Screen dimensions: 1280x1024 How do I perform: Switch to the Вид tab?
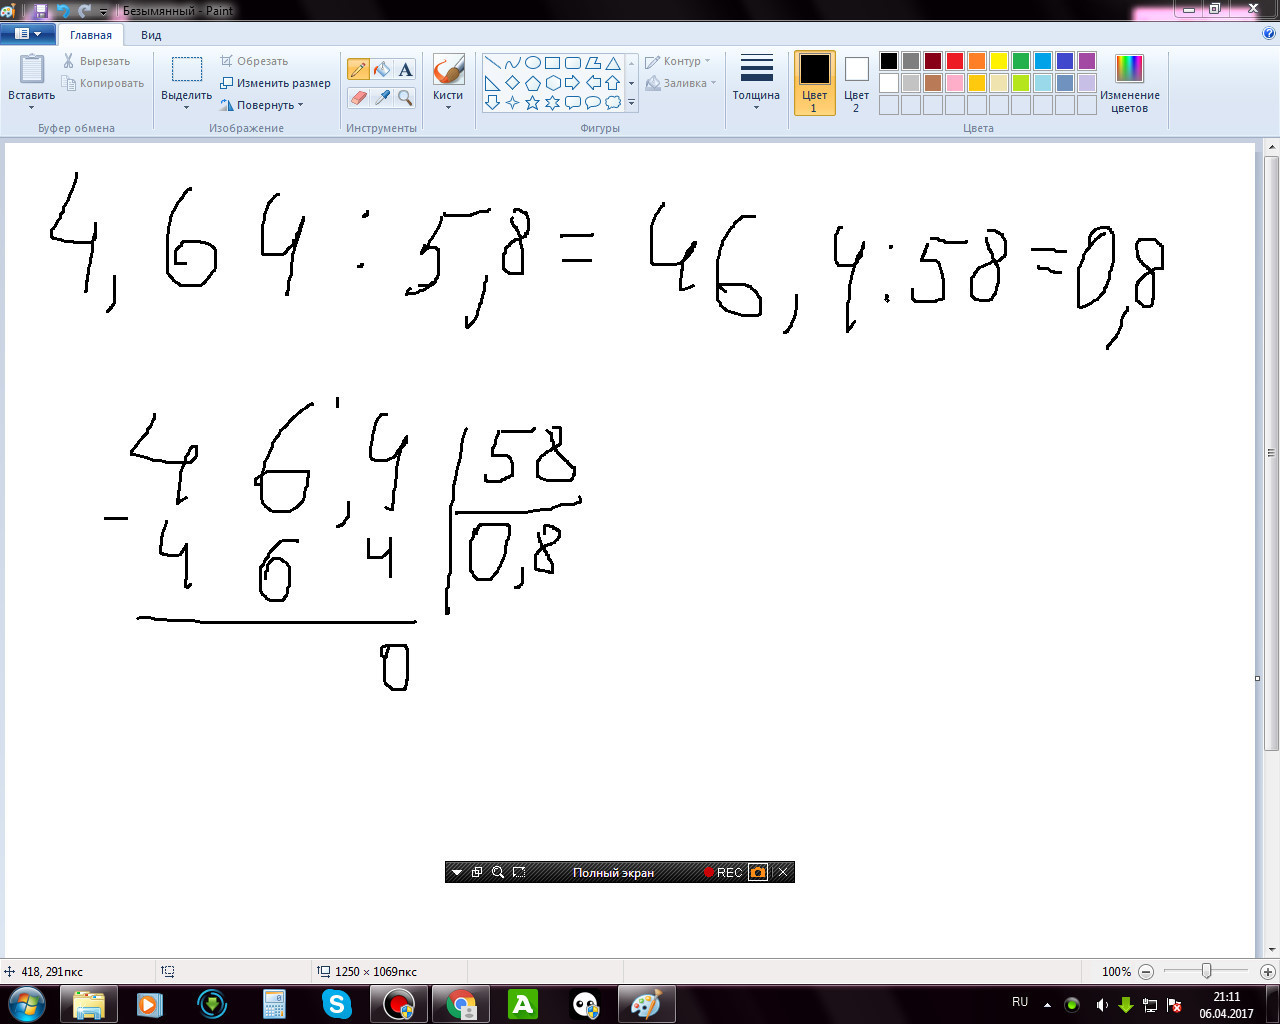coord(151,35)
